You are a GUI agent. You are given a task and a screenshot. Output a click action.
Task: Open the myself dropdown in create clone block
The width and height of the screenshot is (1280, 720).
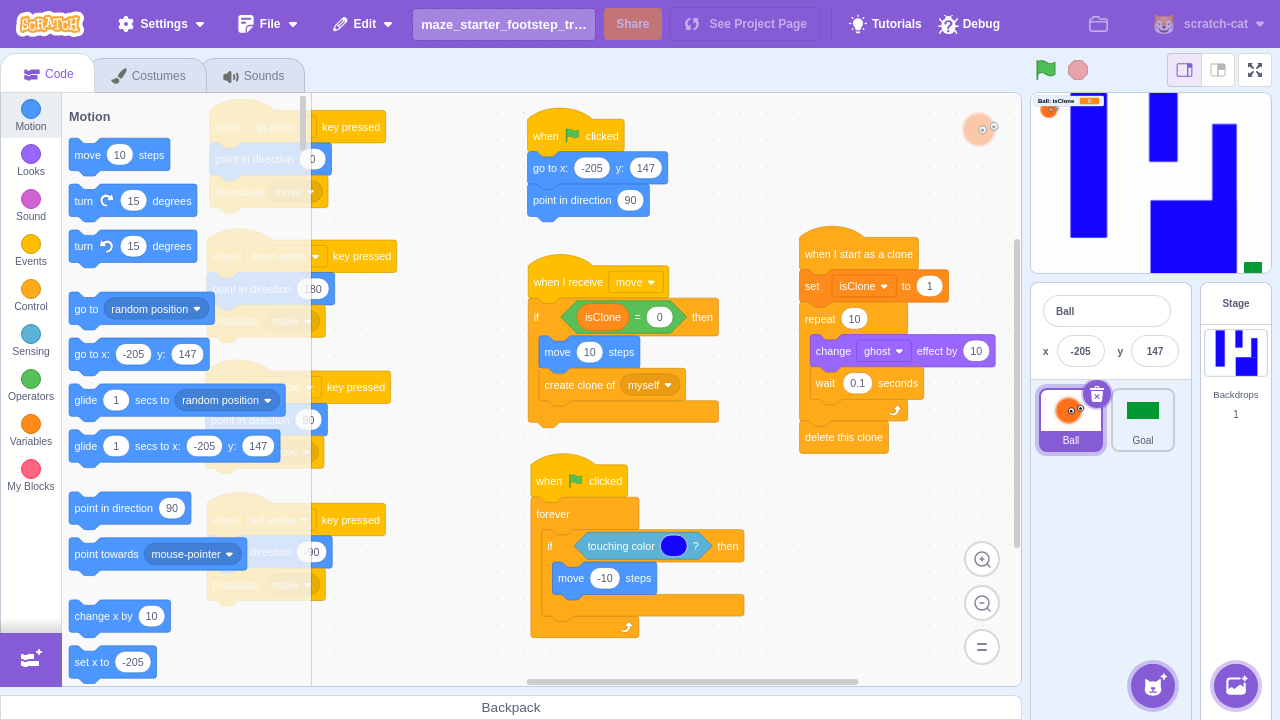coord(650,385)
